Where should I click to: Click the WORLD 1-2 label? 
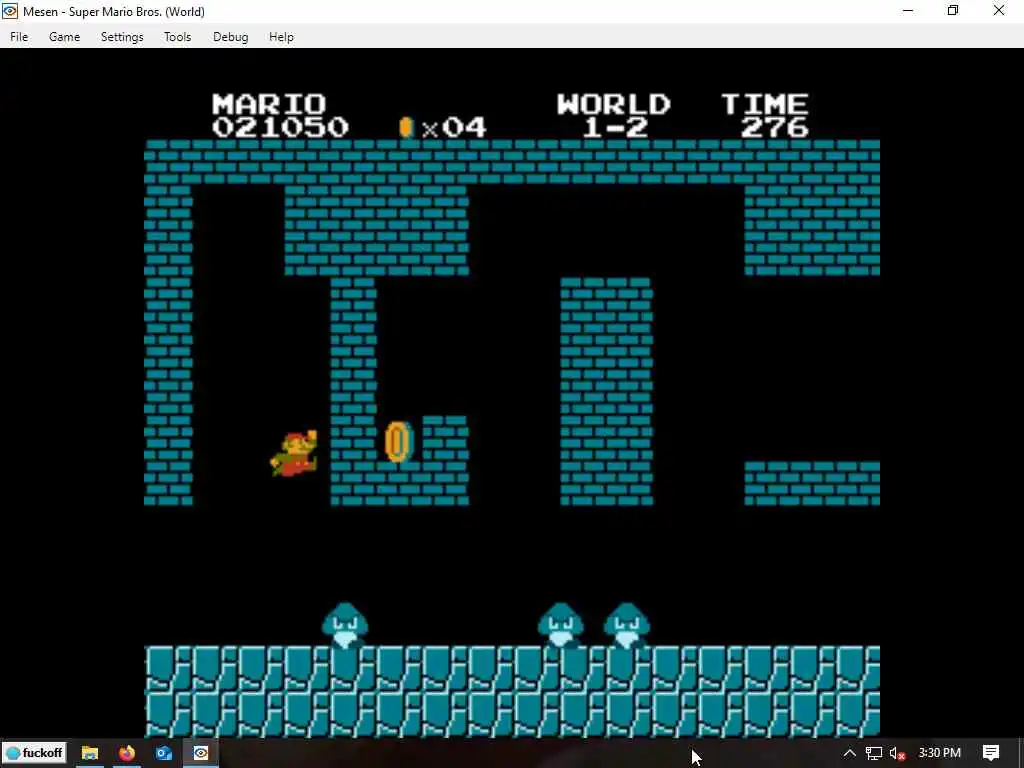pyautogui.click(x=613, y=116)
